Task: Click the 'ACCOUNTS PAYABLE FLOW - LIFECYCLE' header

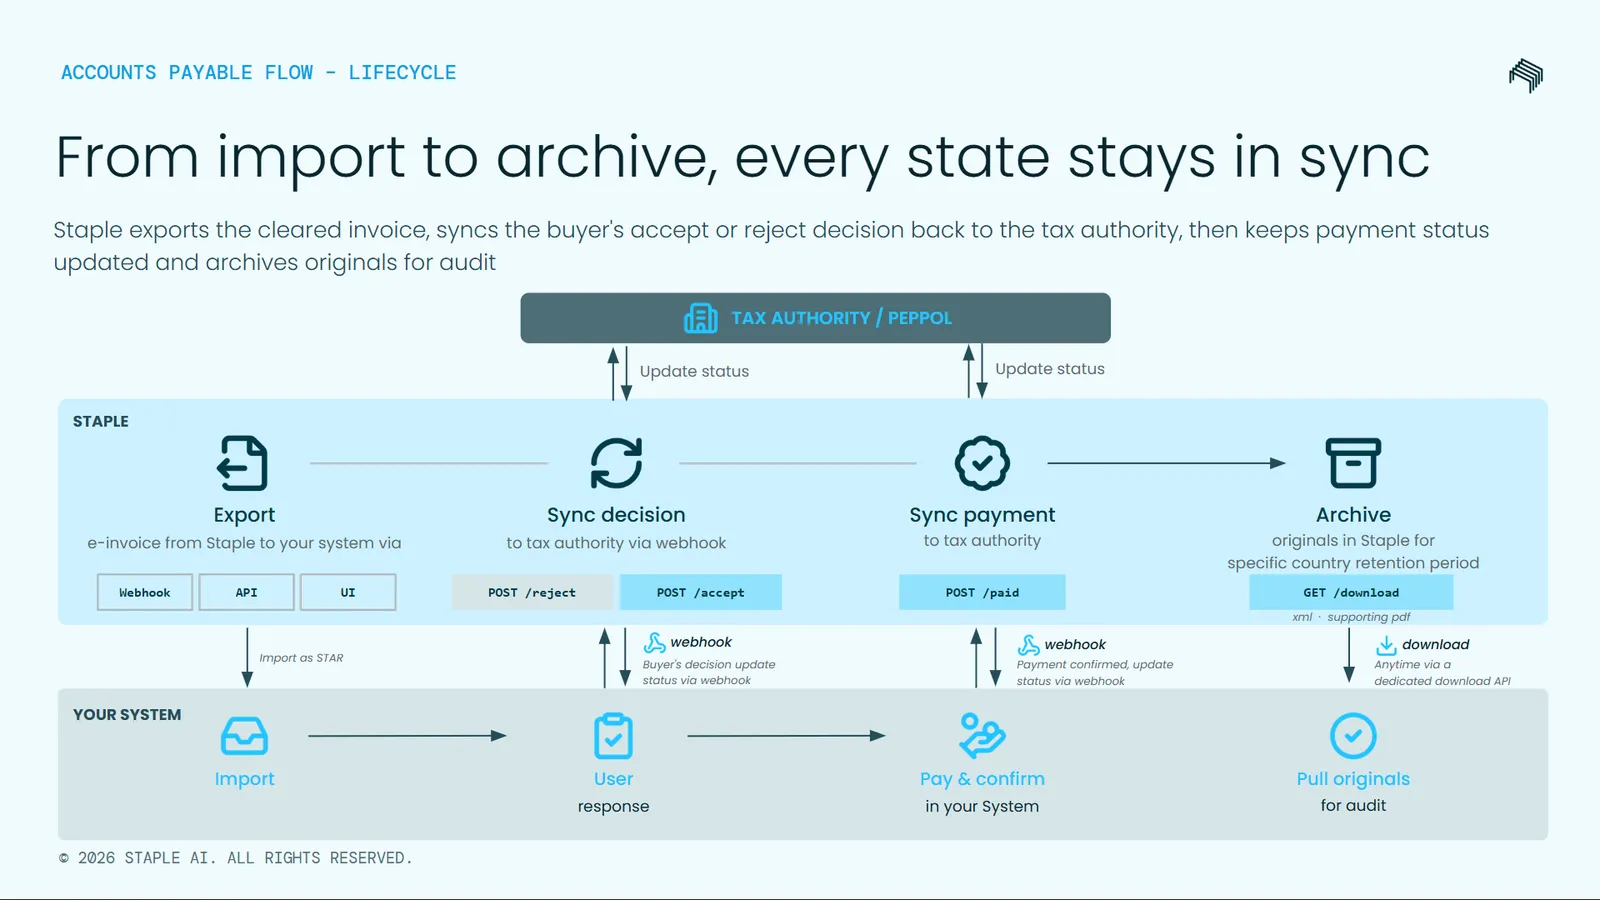Action: point(258,73)
